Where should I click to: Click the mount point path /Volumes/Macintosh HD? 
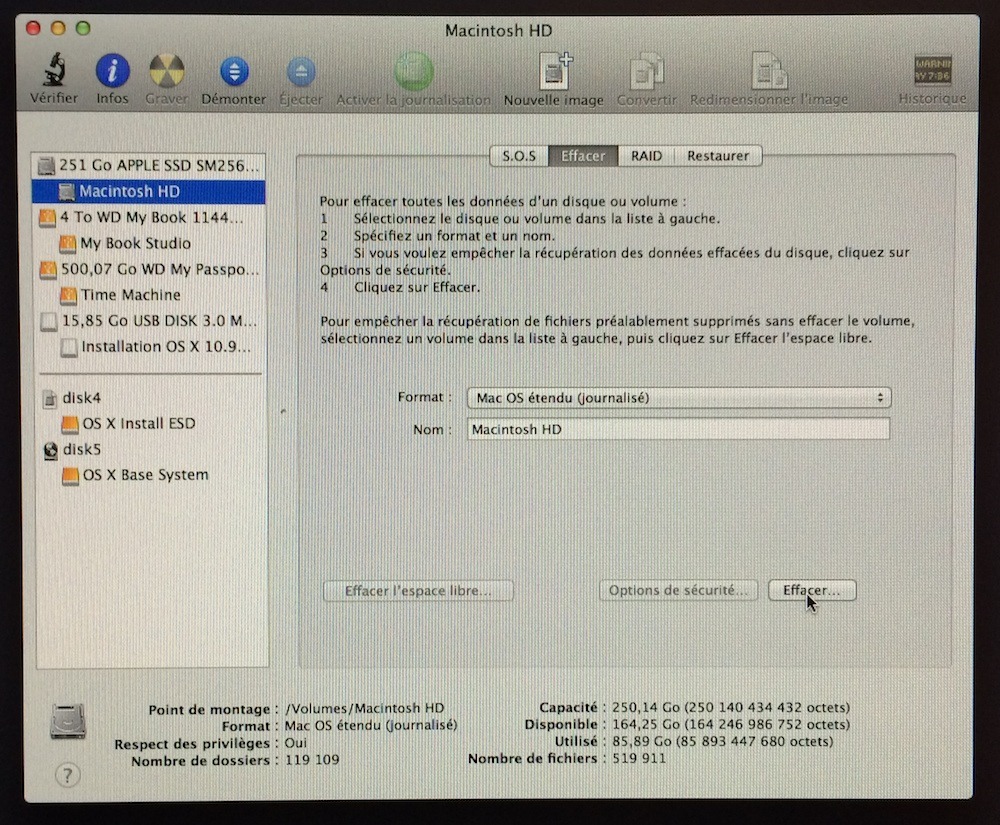pyautogui.click(x=365, y=708)
